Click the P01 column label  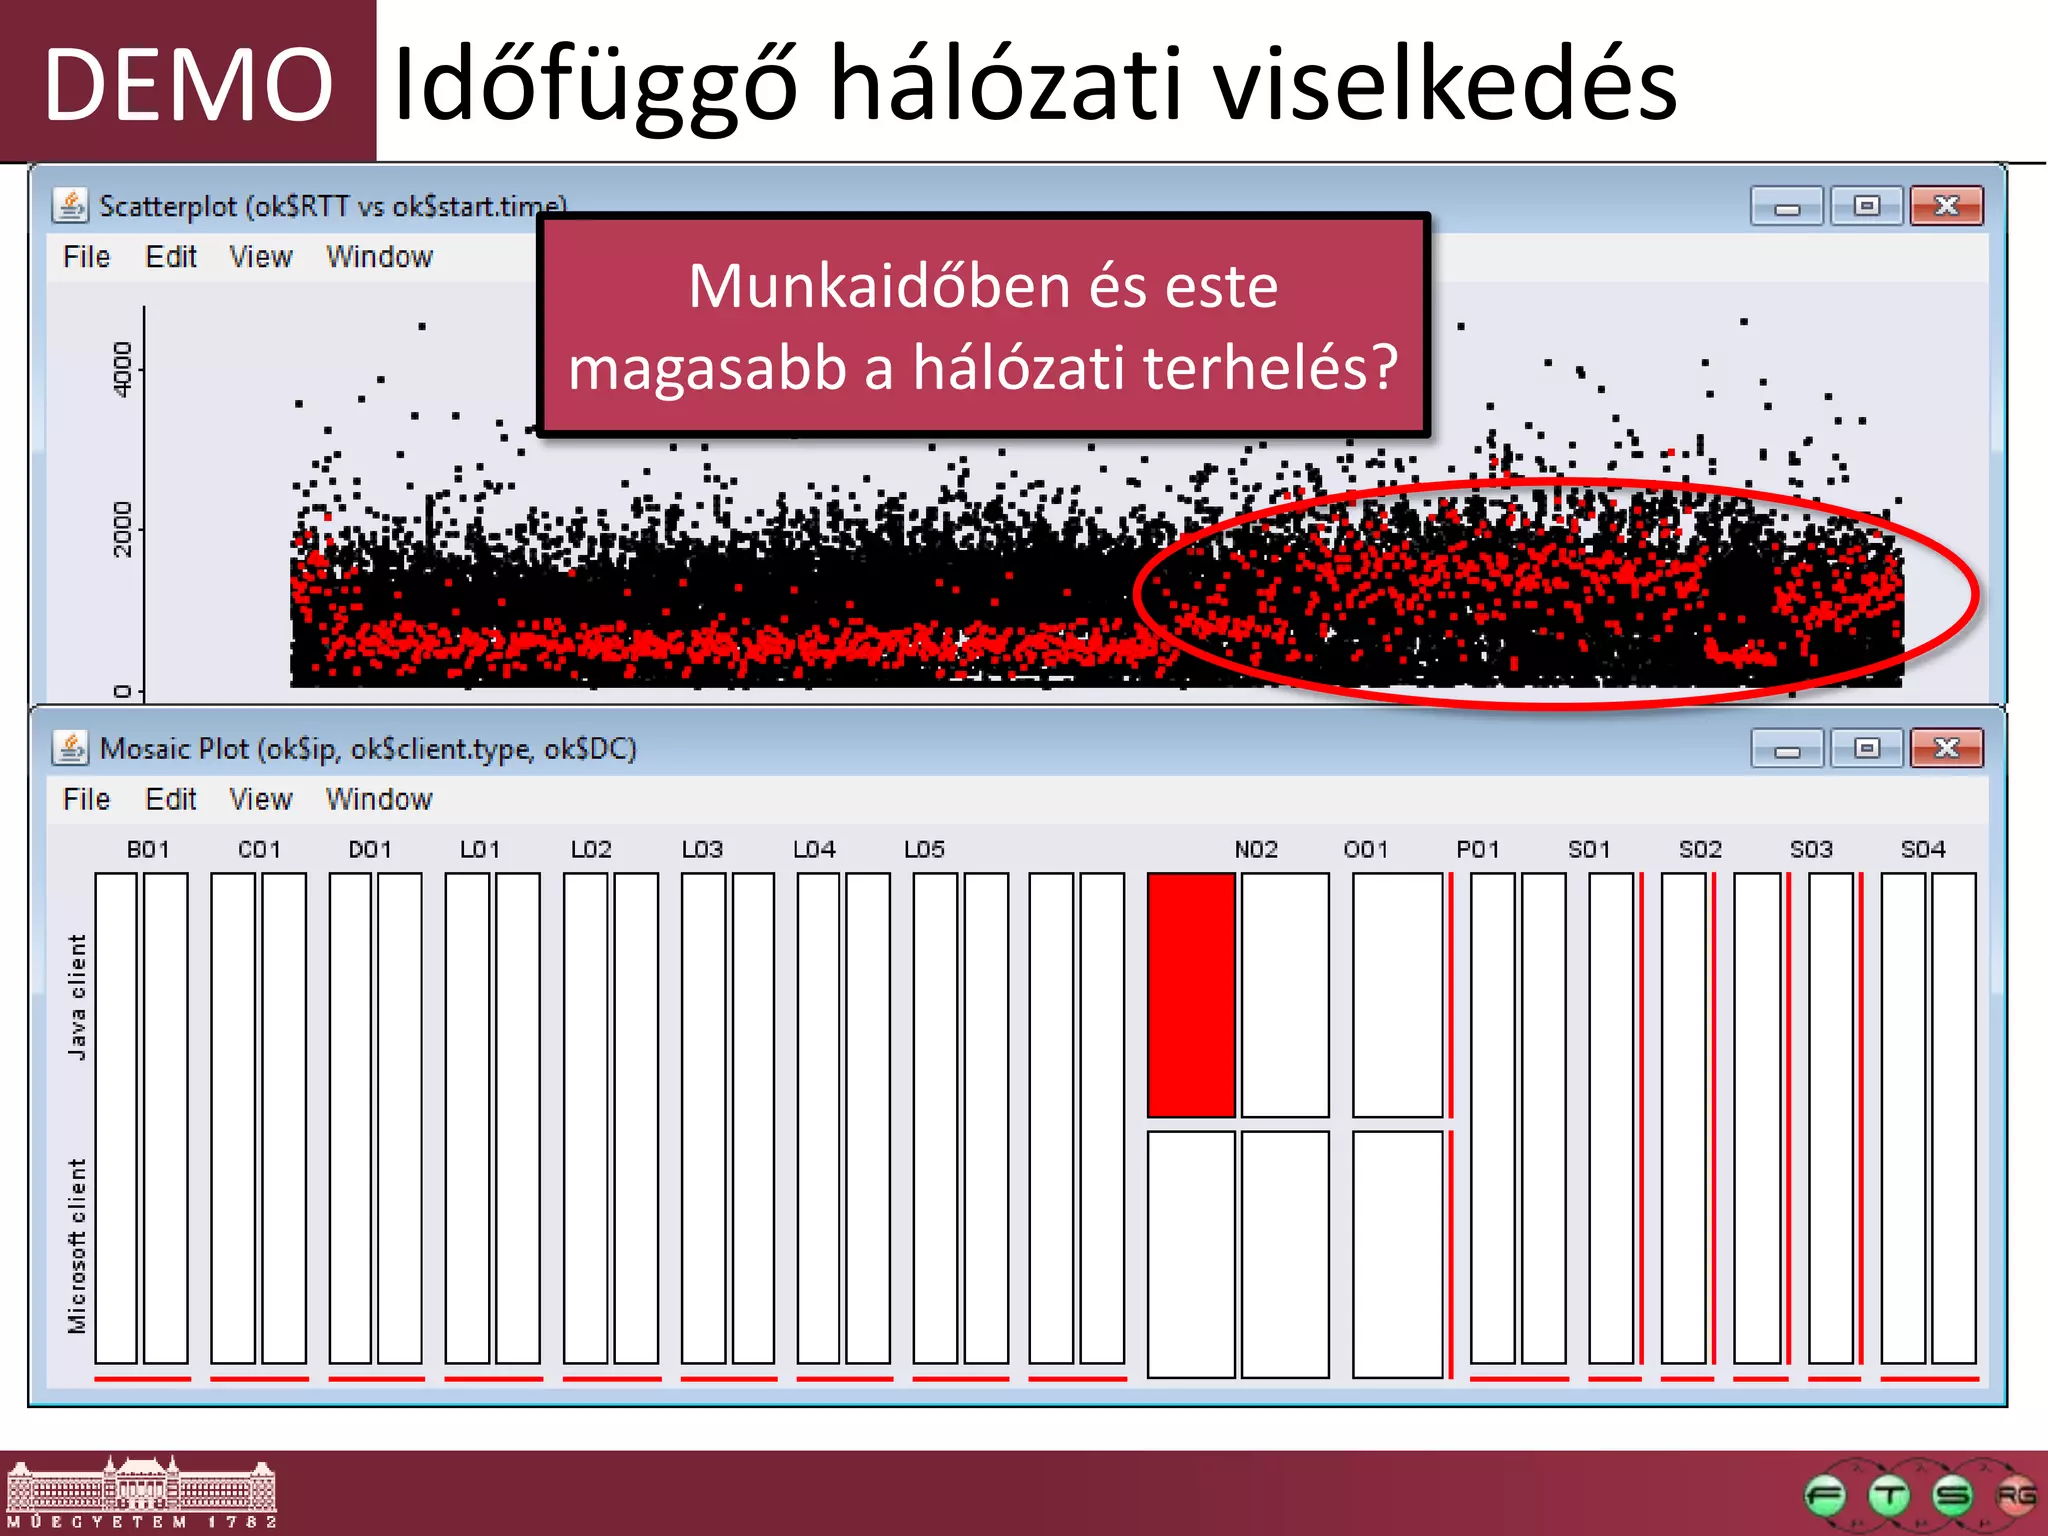coord(1478,849)
